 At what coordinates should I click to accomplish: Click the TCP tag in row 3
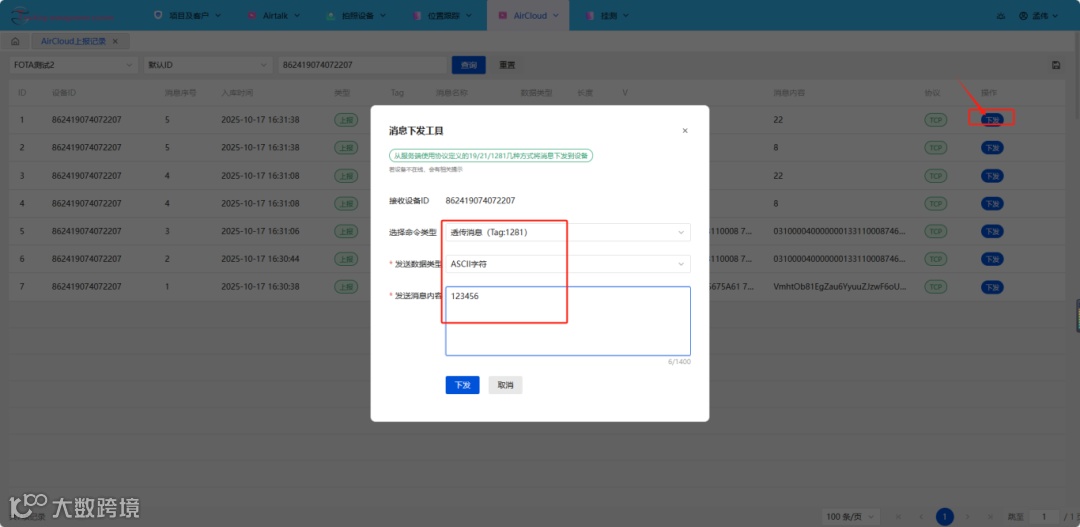click(x=935, y=176)
